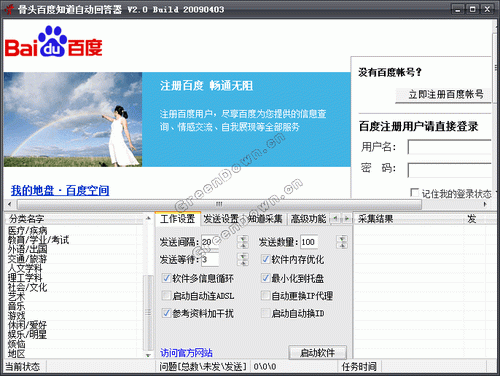The width and height of the screenshot is (500, 376).
Task: Switch to 知道采集 tab
Action: coord(265,219)
